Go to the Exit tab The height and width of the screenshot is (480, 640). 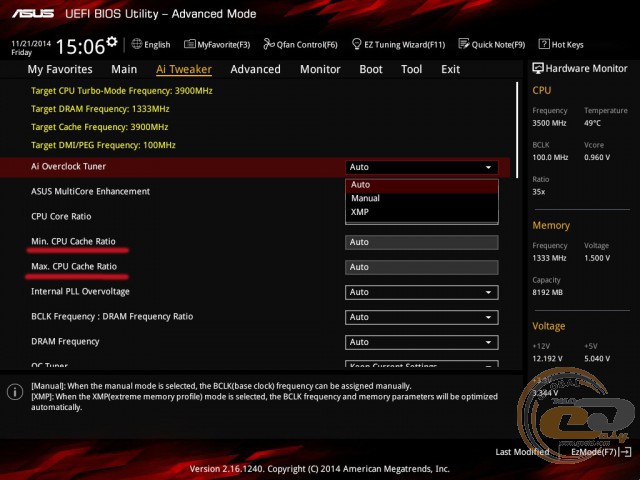tap(450, 69)
